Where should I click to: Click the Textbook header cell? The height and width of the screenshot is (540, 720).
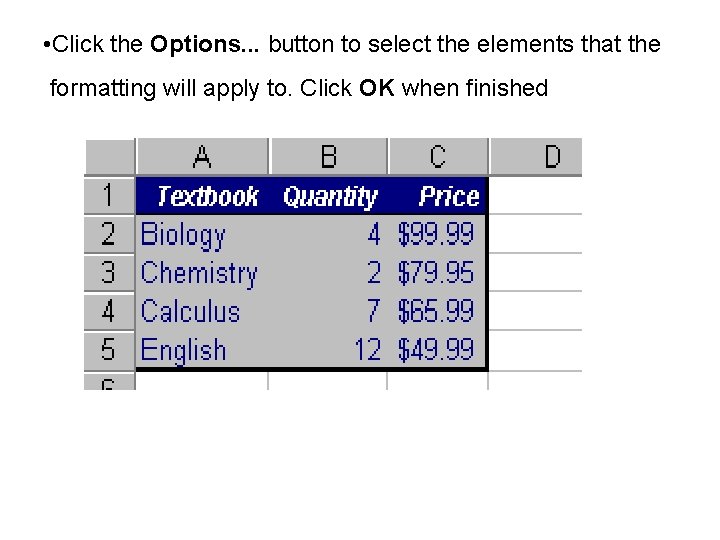click(x=207, y=196)
